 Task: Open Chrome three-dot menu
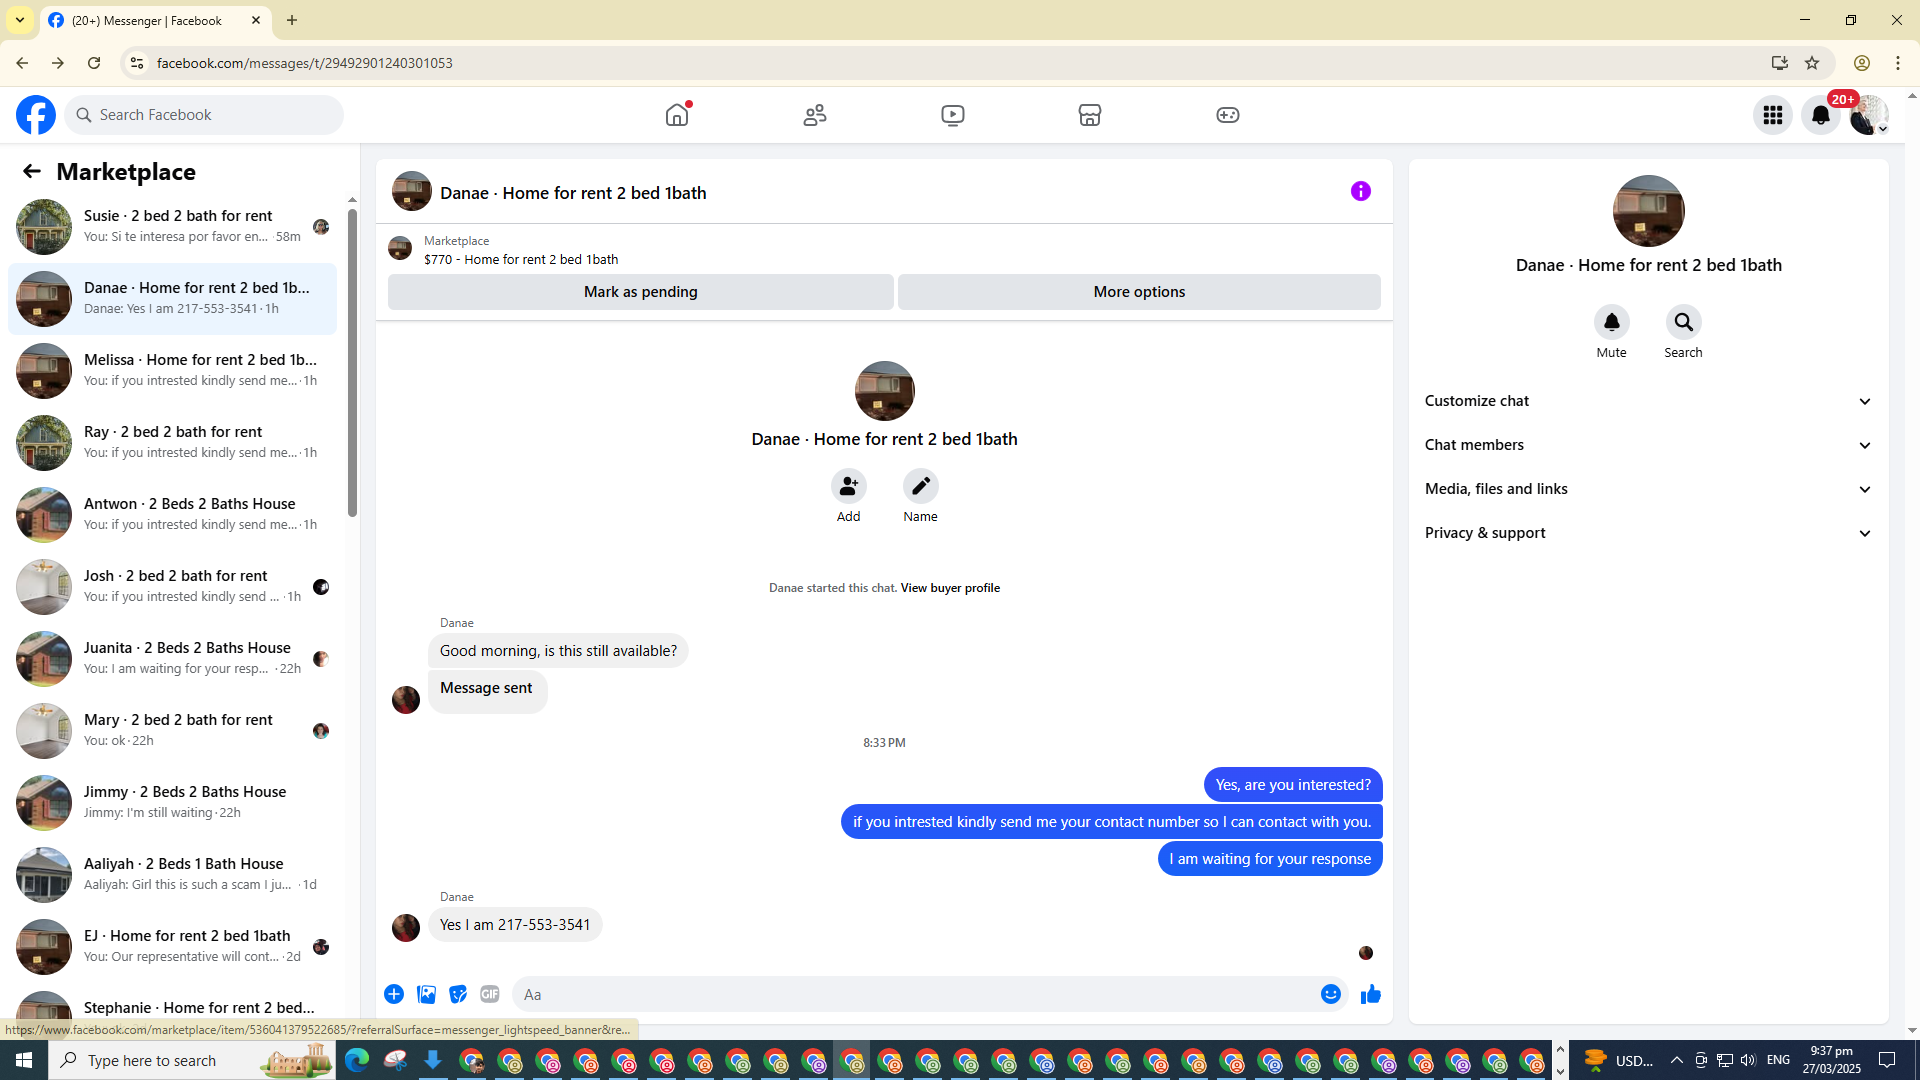point(1898,63)
